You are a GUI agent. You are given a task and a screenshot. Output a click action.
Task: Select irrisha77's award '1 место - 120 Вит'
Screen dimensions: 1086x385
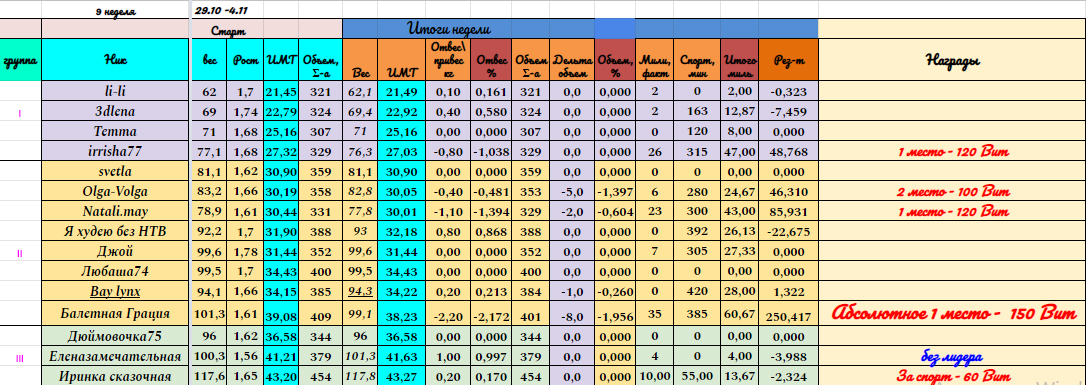pyautogui.click(x=953, y=151)
